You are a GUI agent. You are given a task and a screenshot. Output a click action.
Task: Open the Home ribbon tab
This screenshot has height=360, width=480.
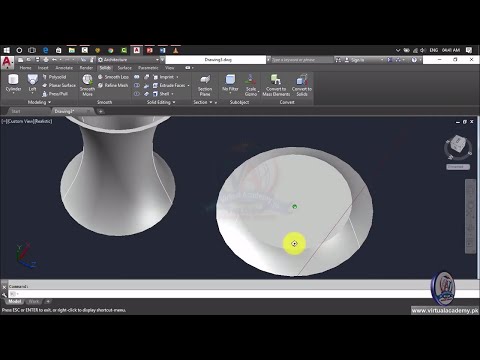click(25, 68)
